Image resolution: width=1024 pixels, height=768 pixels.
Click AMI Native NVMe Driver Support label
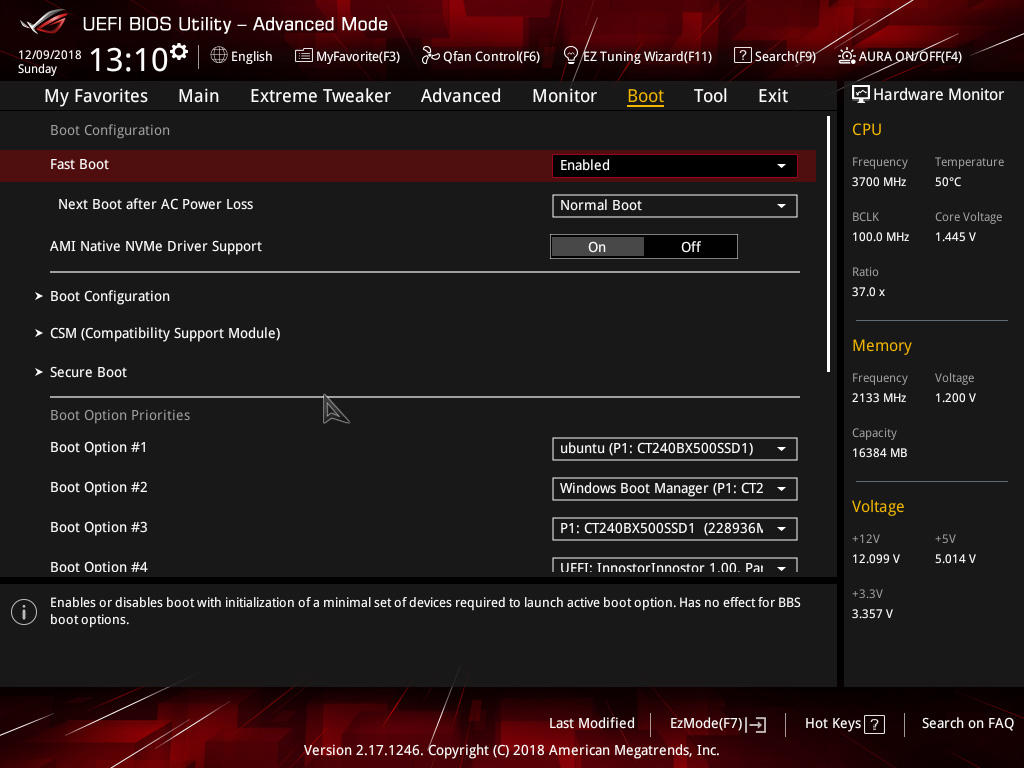click(156, 246)
